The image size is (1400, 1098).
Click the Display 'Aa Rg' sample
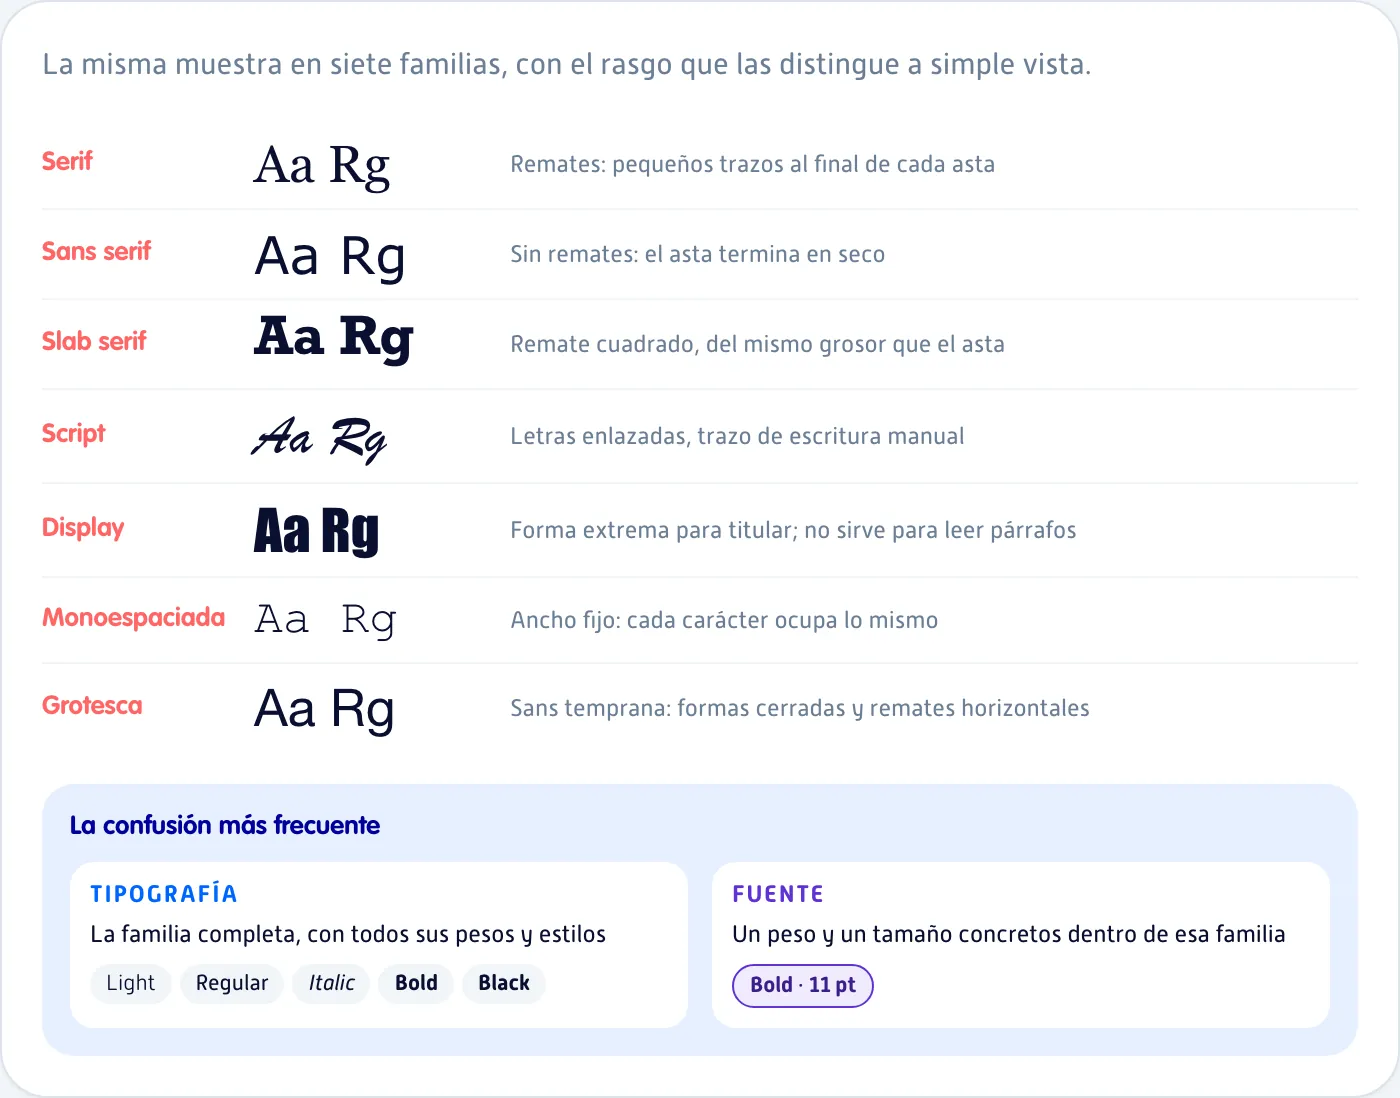(x=317, y=531)
